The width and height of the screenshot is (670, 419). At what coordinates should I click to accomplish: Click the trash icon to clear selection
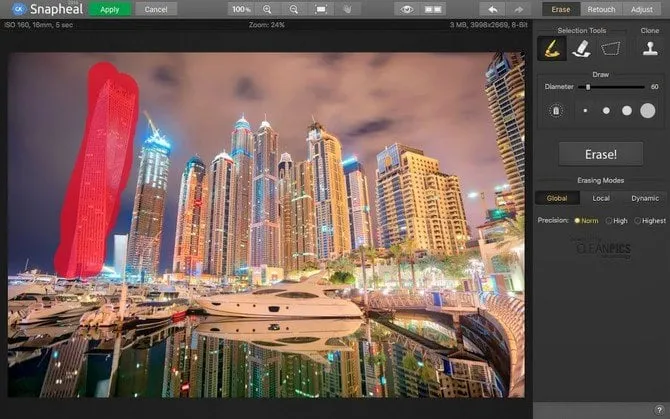click(556, 110)
